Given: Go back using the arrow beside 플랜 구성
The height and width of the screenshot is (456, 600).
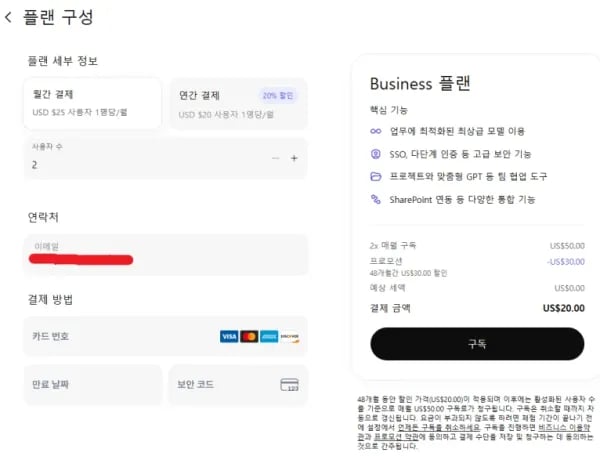Looking at the screenshot, I should pyautogui.click(x=8, y=17).
